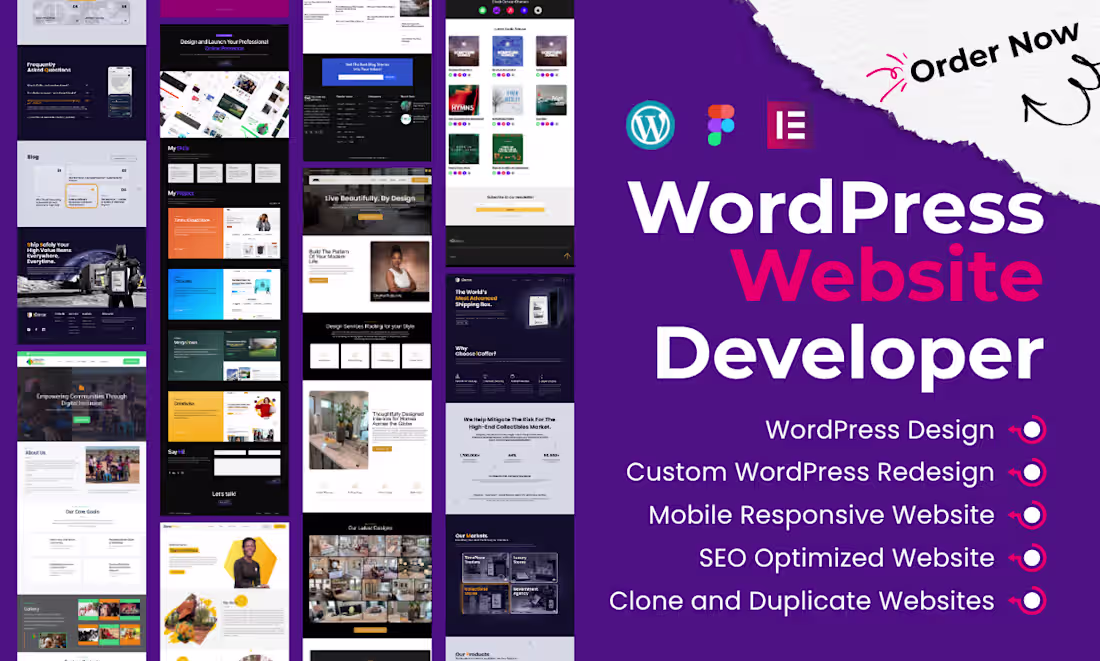Click the bullet icon beside Custom WordPress Redesign

(1028, 472)
